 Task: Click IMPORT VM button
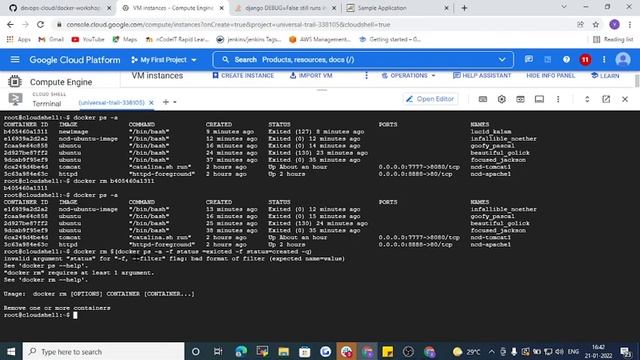tap(311, 76)
